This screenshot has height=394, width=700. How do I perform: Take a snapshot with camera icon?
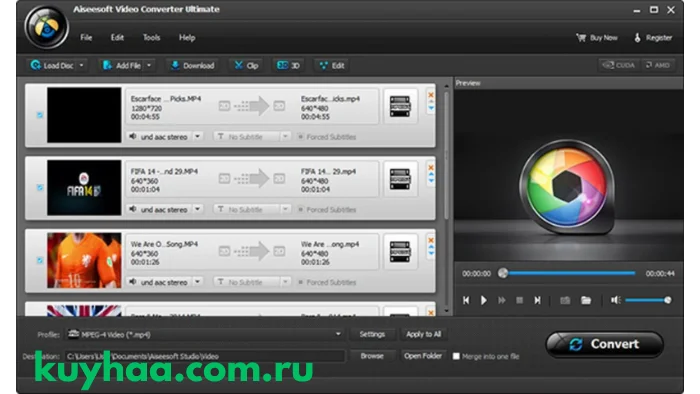tap(565, 300)
